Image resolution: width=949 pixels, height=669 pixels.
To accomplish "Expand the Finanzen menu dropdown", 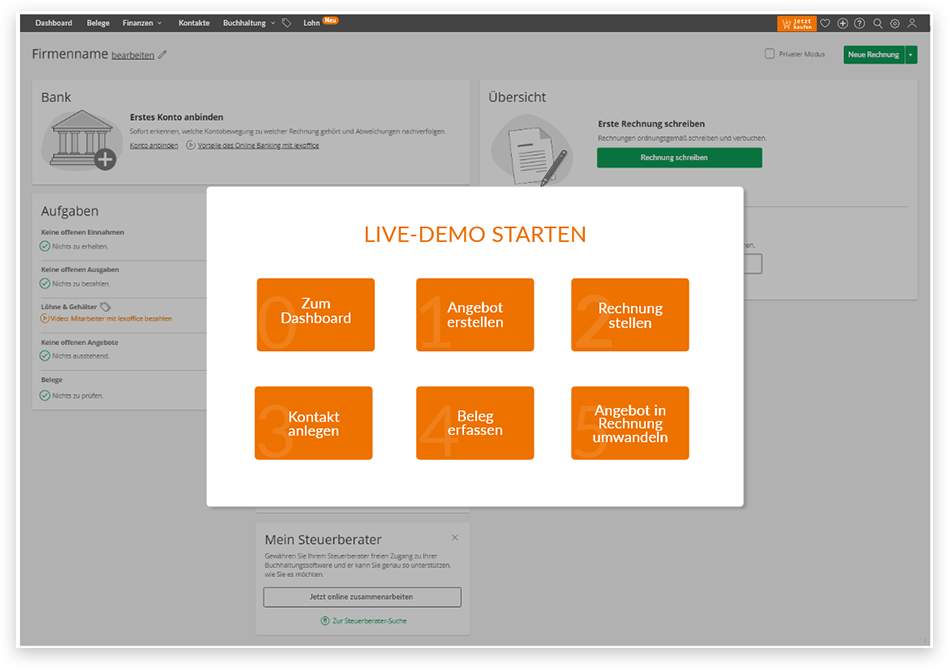I will (x=142, y=22).
